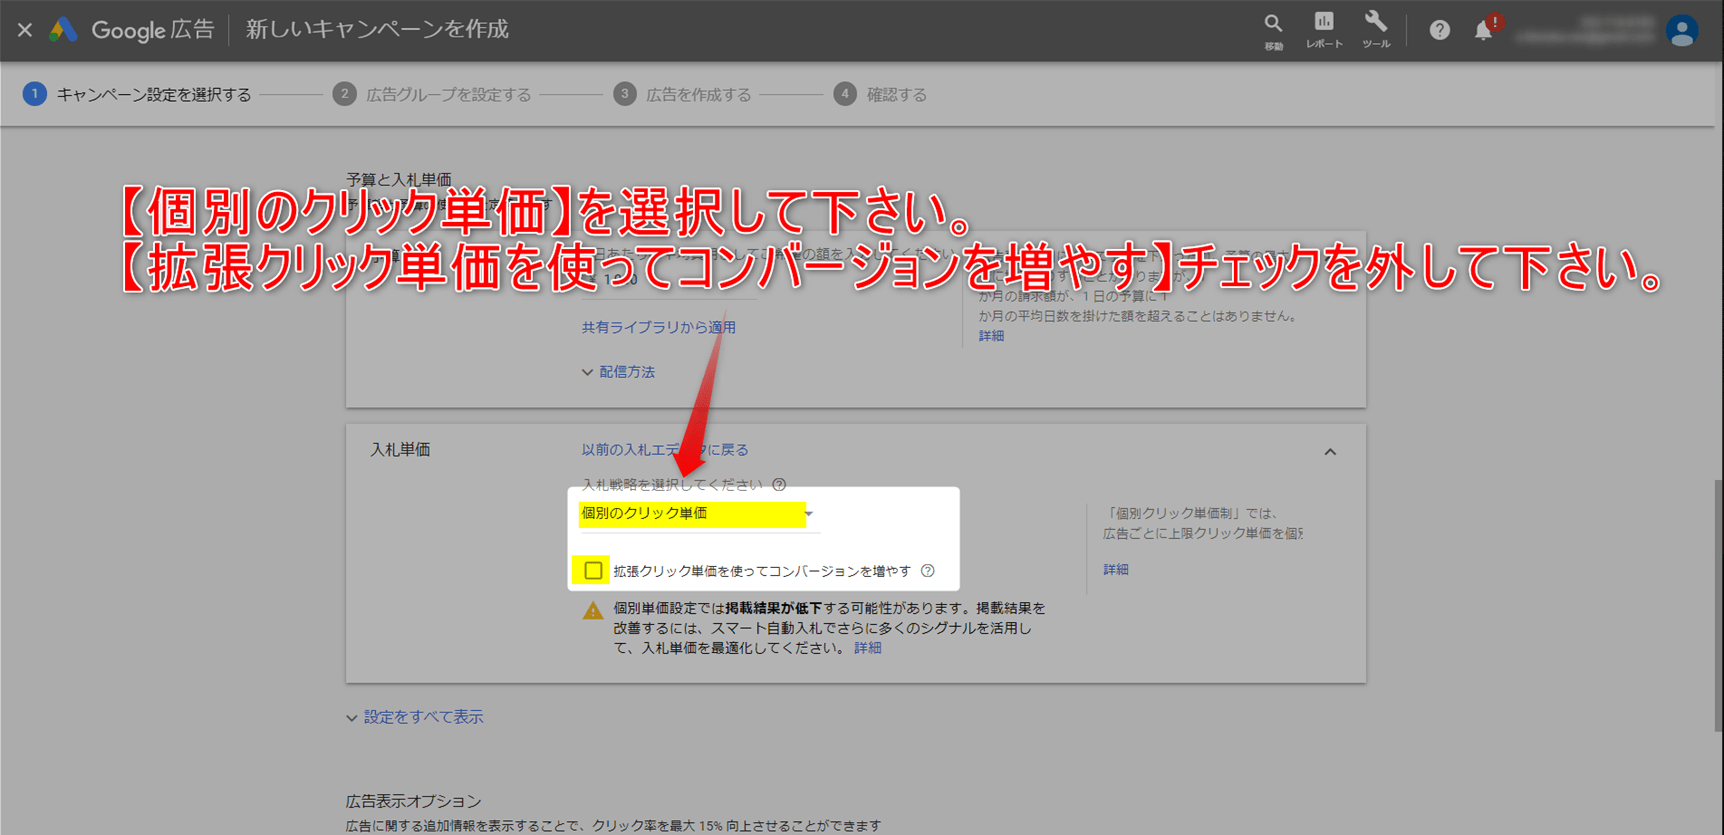
Task: Close the campaign creation with the X icon
Action: [25, 30]
